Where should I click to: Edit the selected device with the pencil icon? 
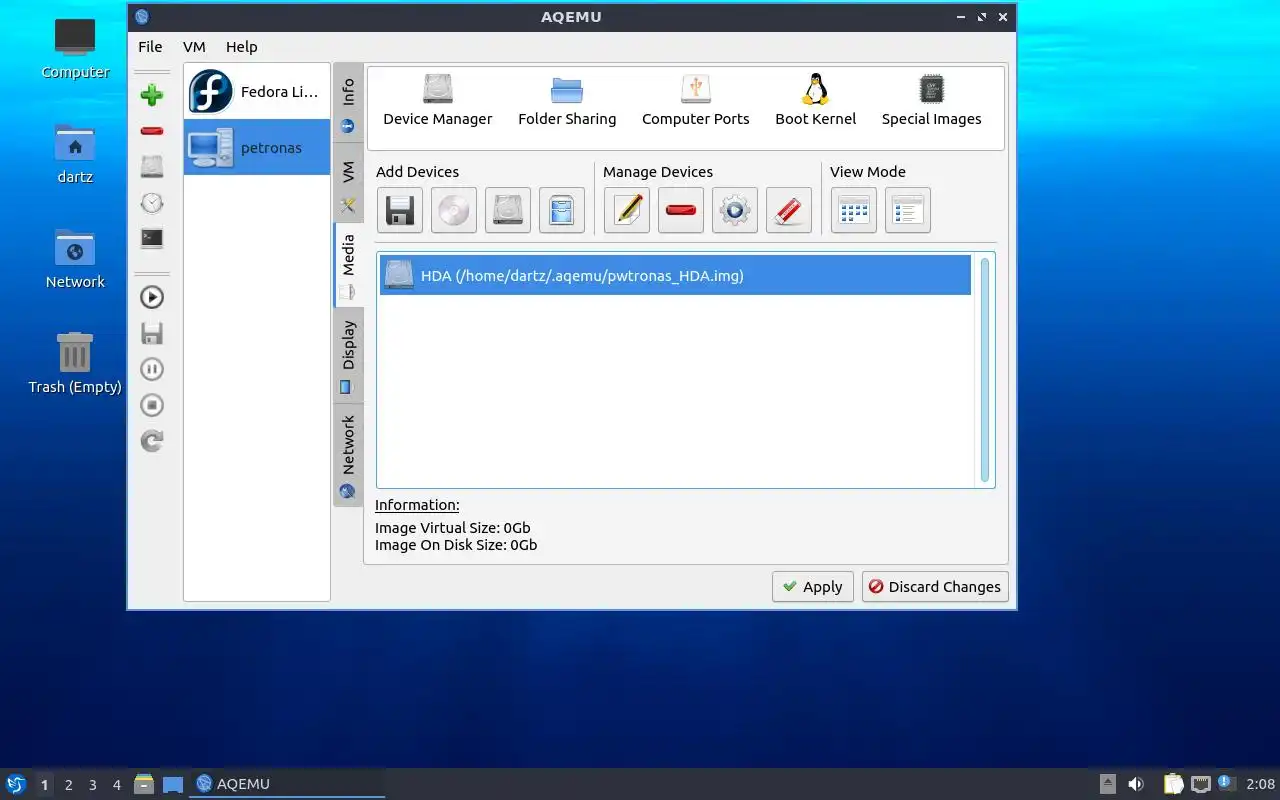627,210
